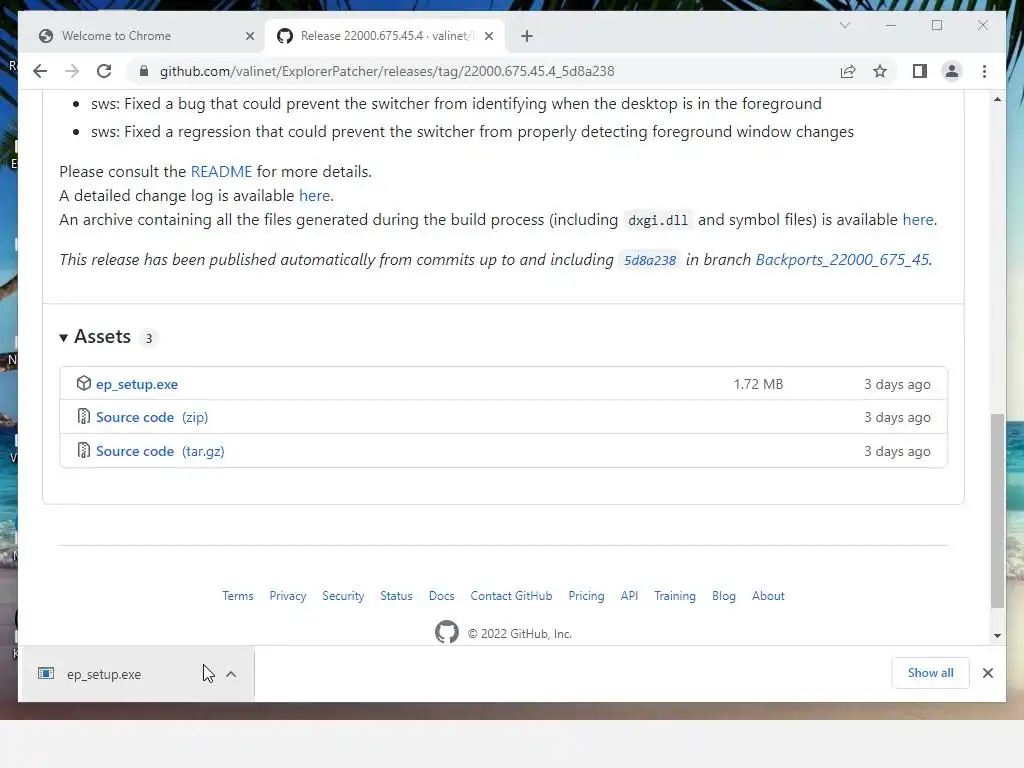The height and width of the screenshot is (768, 1024).
Task: Click the address bar URL field
Action: 483,71
